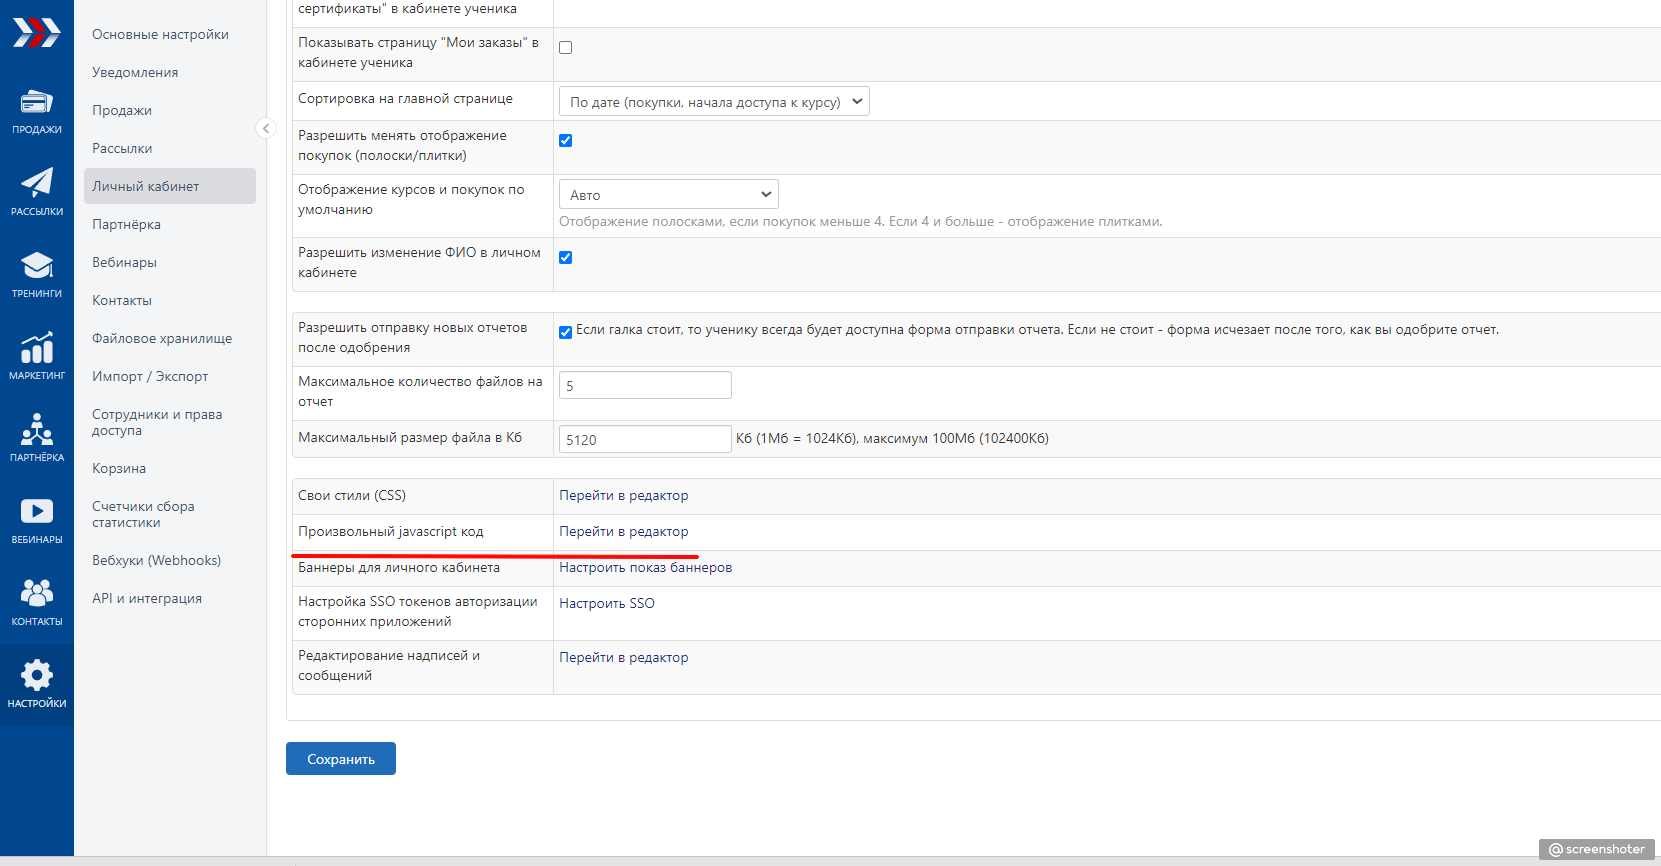Open editor for Произвольный javascript код
This screenshot has height=866, width=1661.
pos(623,532)
